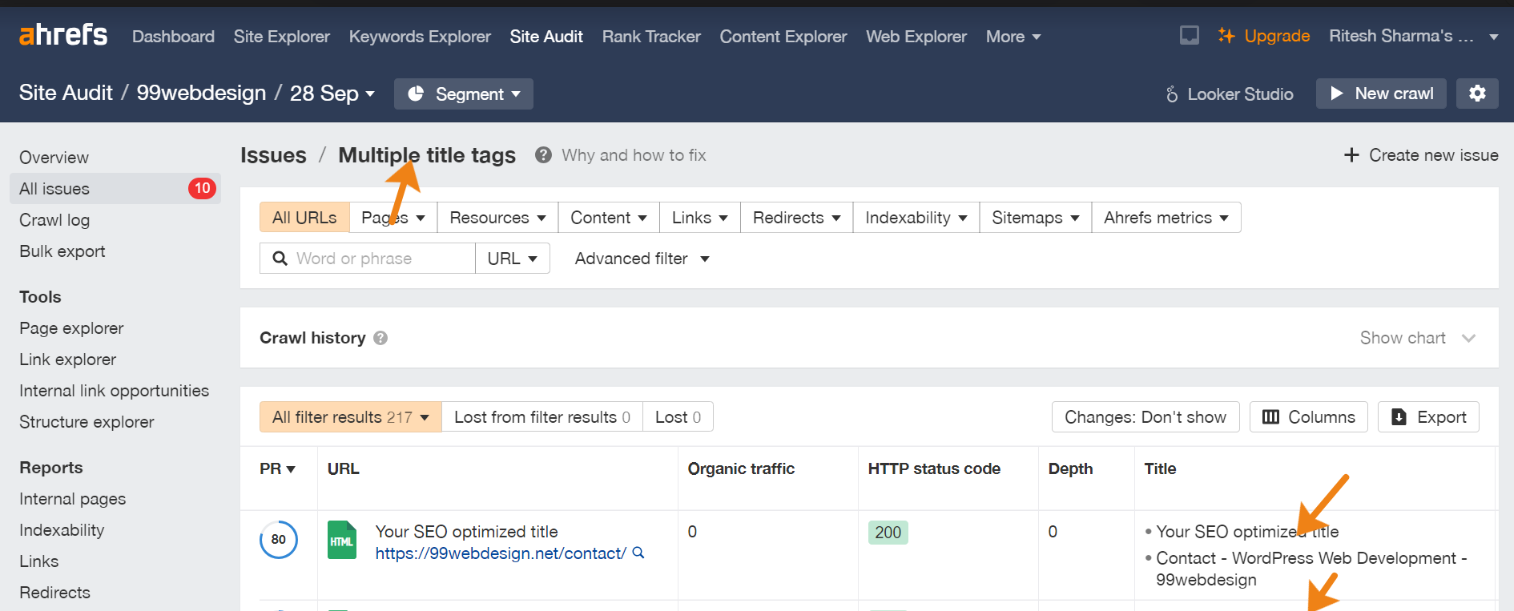Image resolution: width=1514 pixels, height=611 pixels.
Task: Click the Ahrefs logo
Action: 63,36
